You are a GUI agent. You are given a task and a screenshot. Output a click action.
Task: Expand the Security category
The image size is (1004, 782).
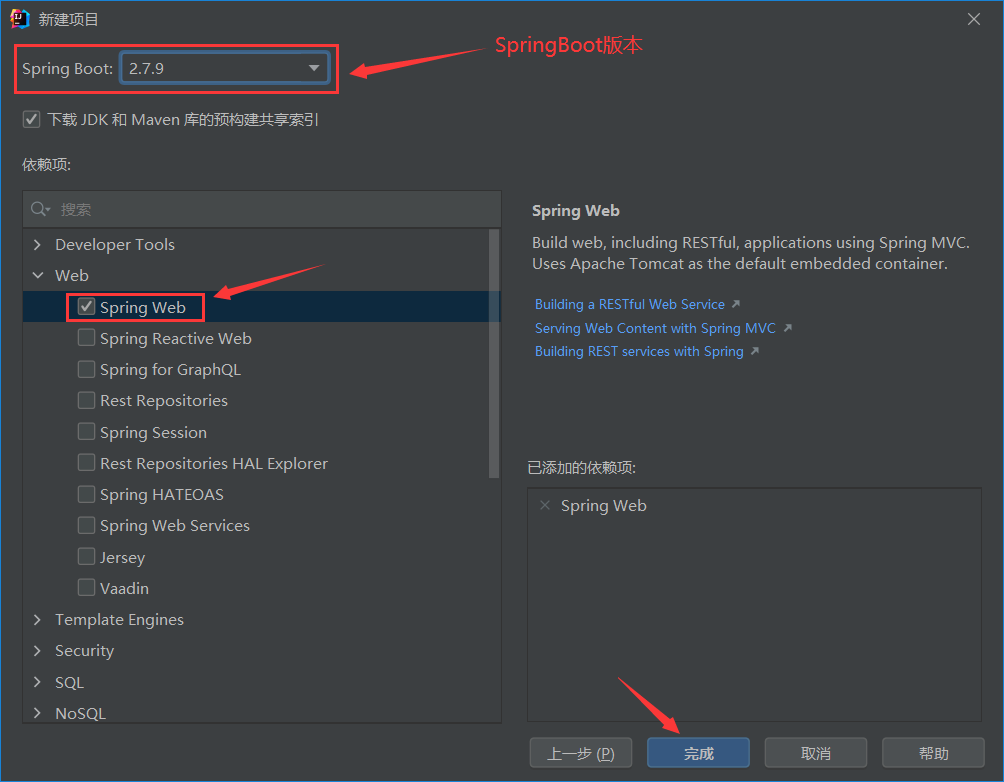pos(38,651)
